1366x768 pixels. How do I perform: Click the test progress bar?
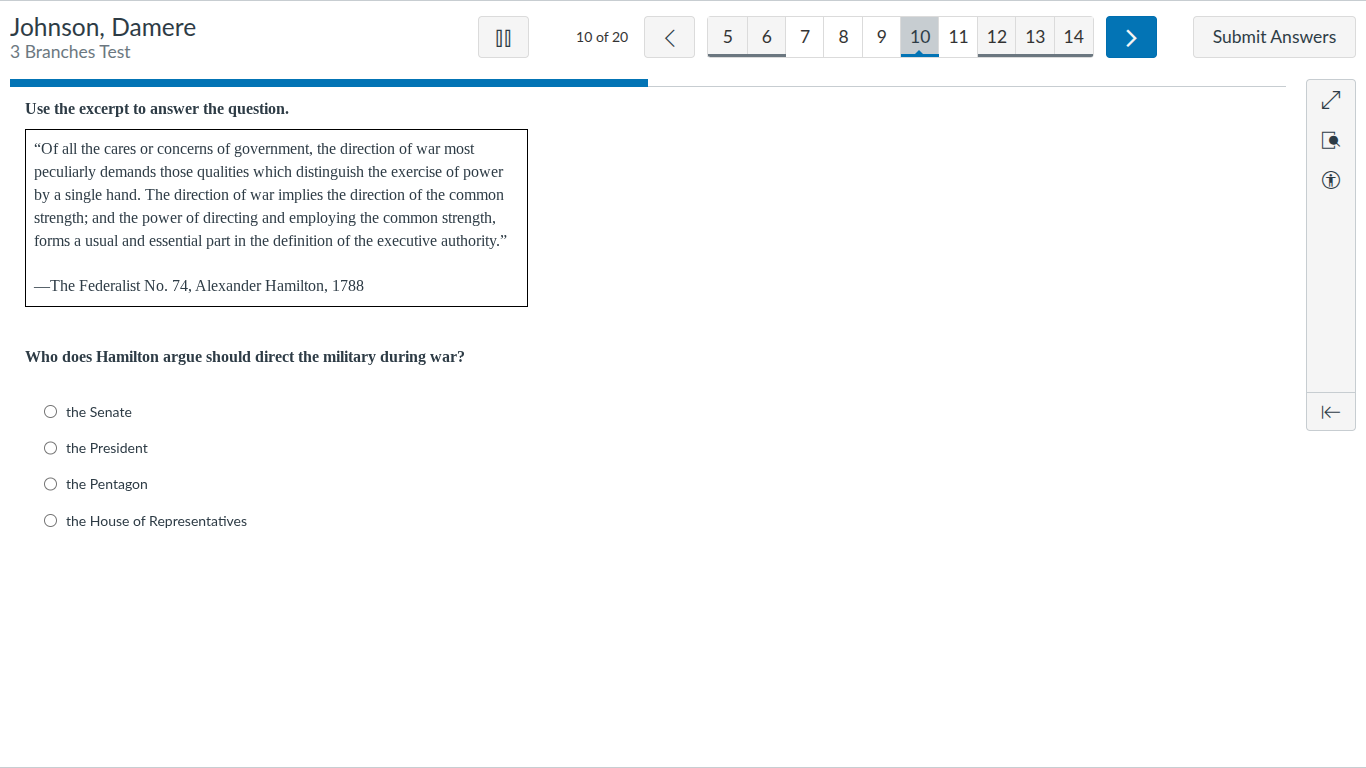648,83
